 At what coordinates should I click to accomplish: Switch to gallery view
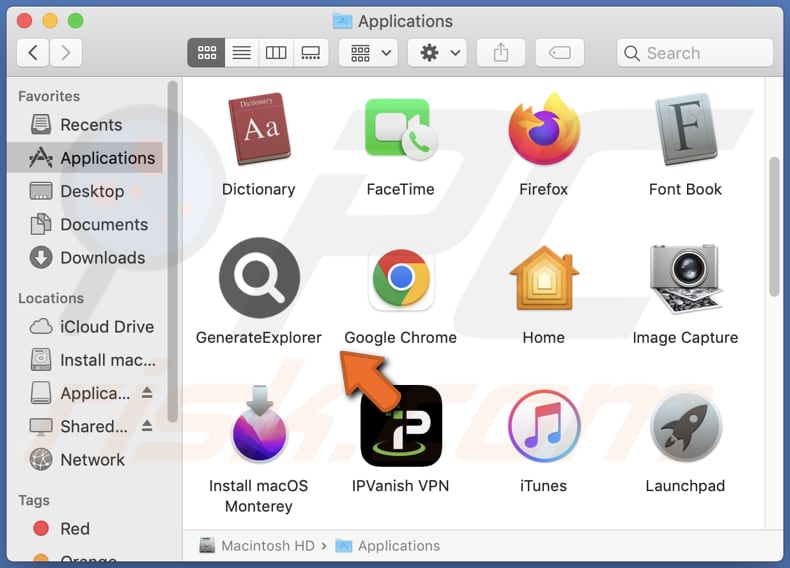pyautogui.click(x=310, y=52)
